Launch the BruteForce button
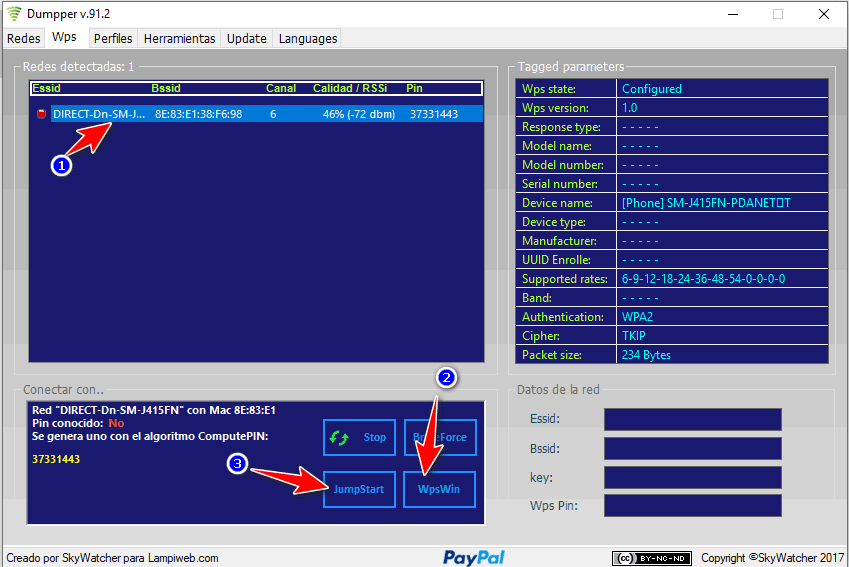This screenshot has height=567, width=849. (x=440, y=437)
